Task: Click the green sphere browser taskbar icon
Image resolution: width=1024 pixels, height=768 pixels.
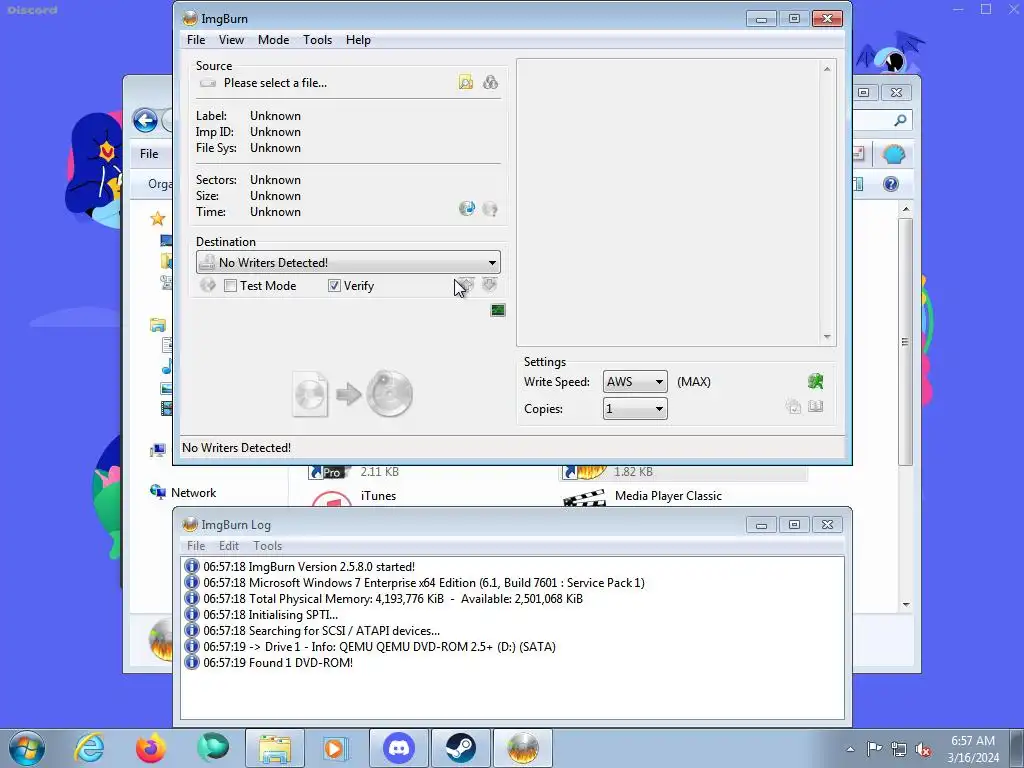Action: tap(213, 748)
